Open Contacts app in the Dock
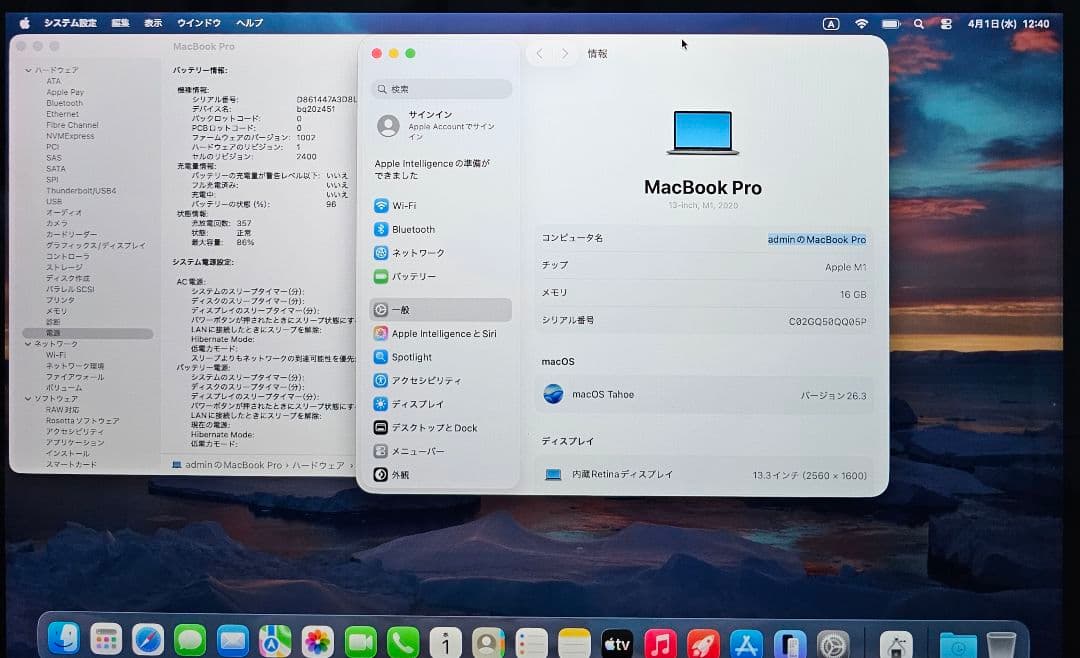 coord(488,644)
